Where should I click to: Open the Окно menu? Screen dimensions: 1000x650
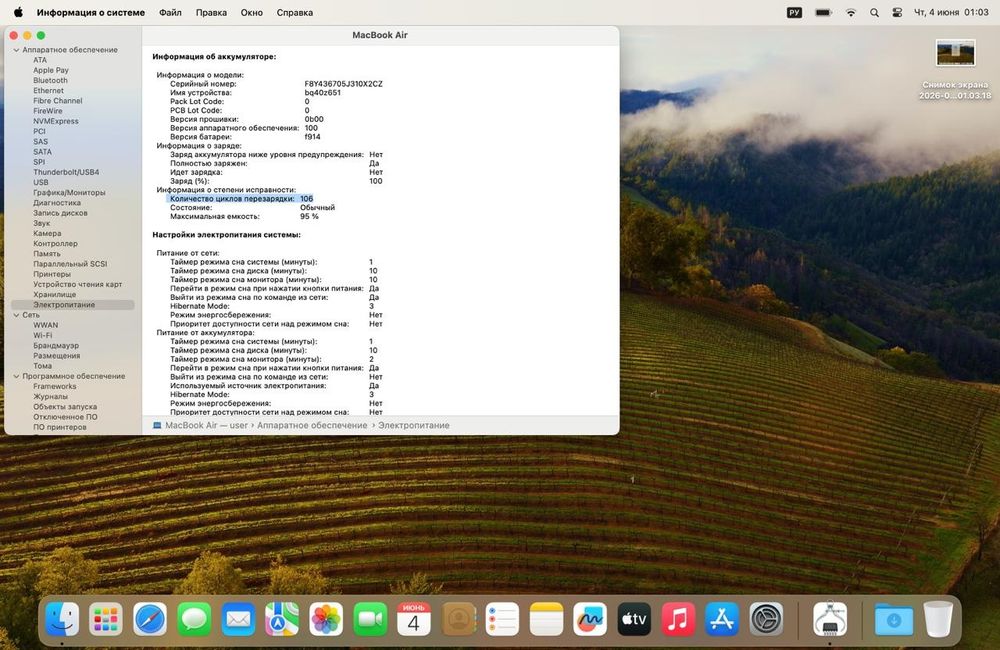[252, 12]
